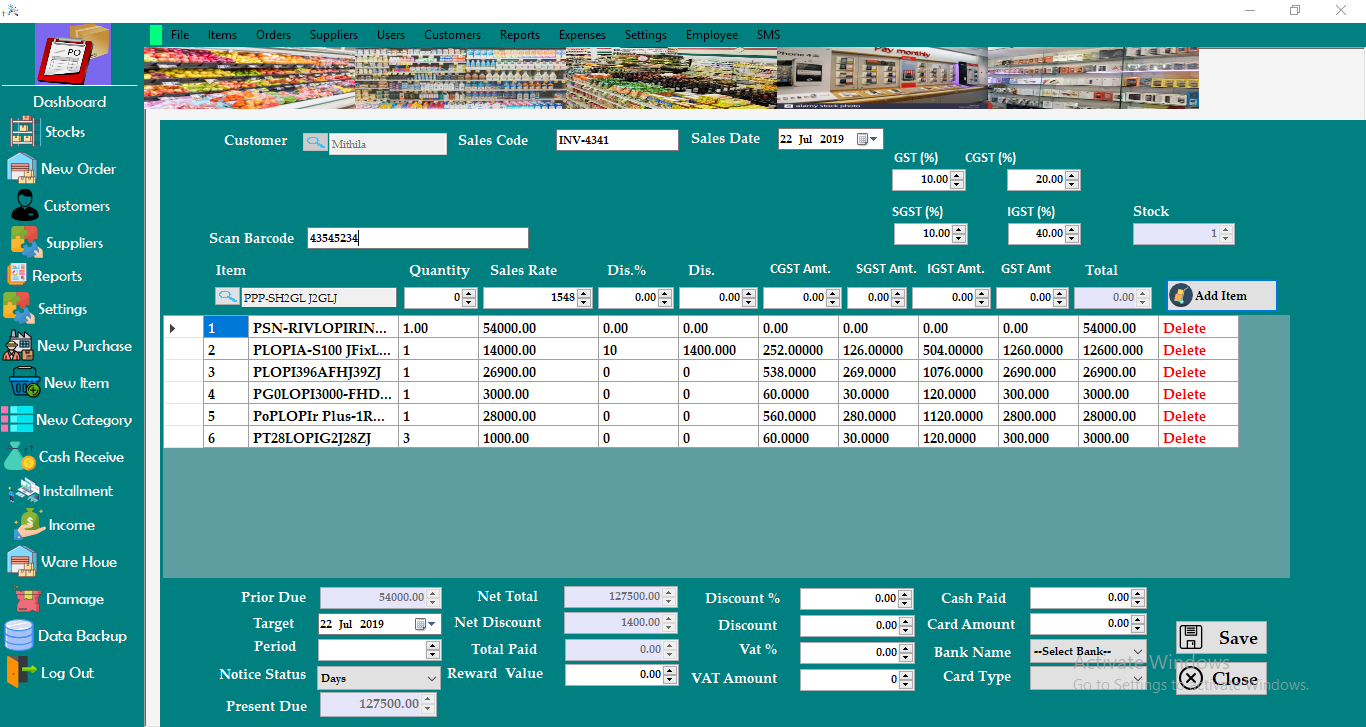The width and height of the screenshot is (1366, 727).
Task: Click the item search magnifier icon
Action: 225,297
